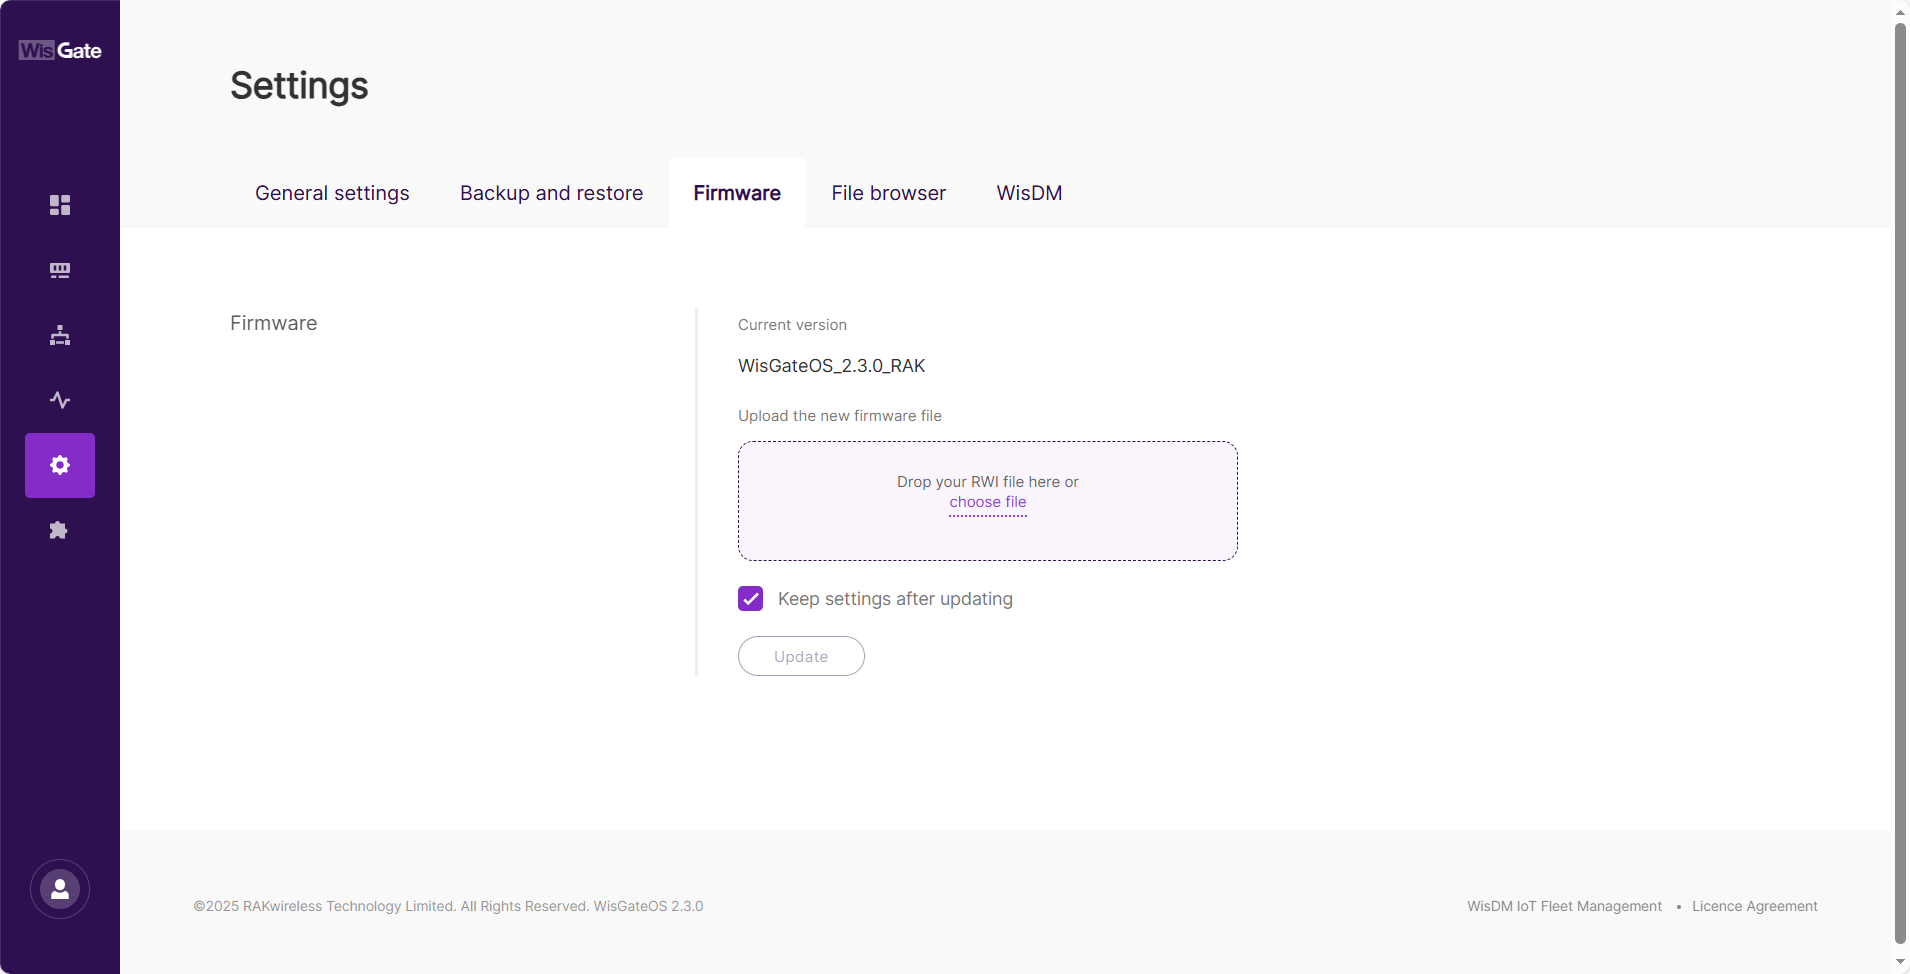Screen dimensions: 1910x974
Task: Open the File browser tab
Action: click(888, 193)
